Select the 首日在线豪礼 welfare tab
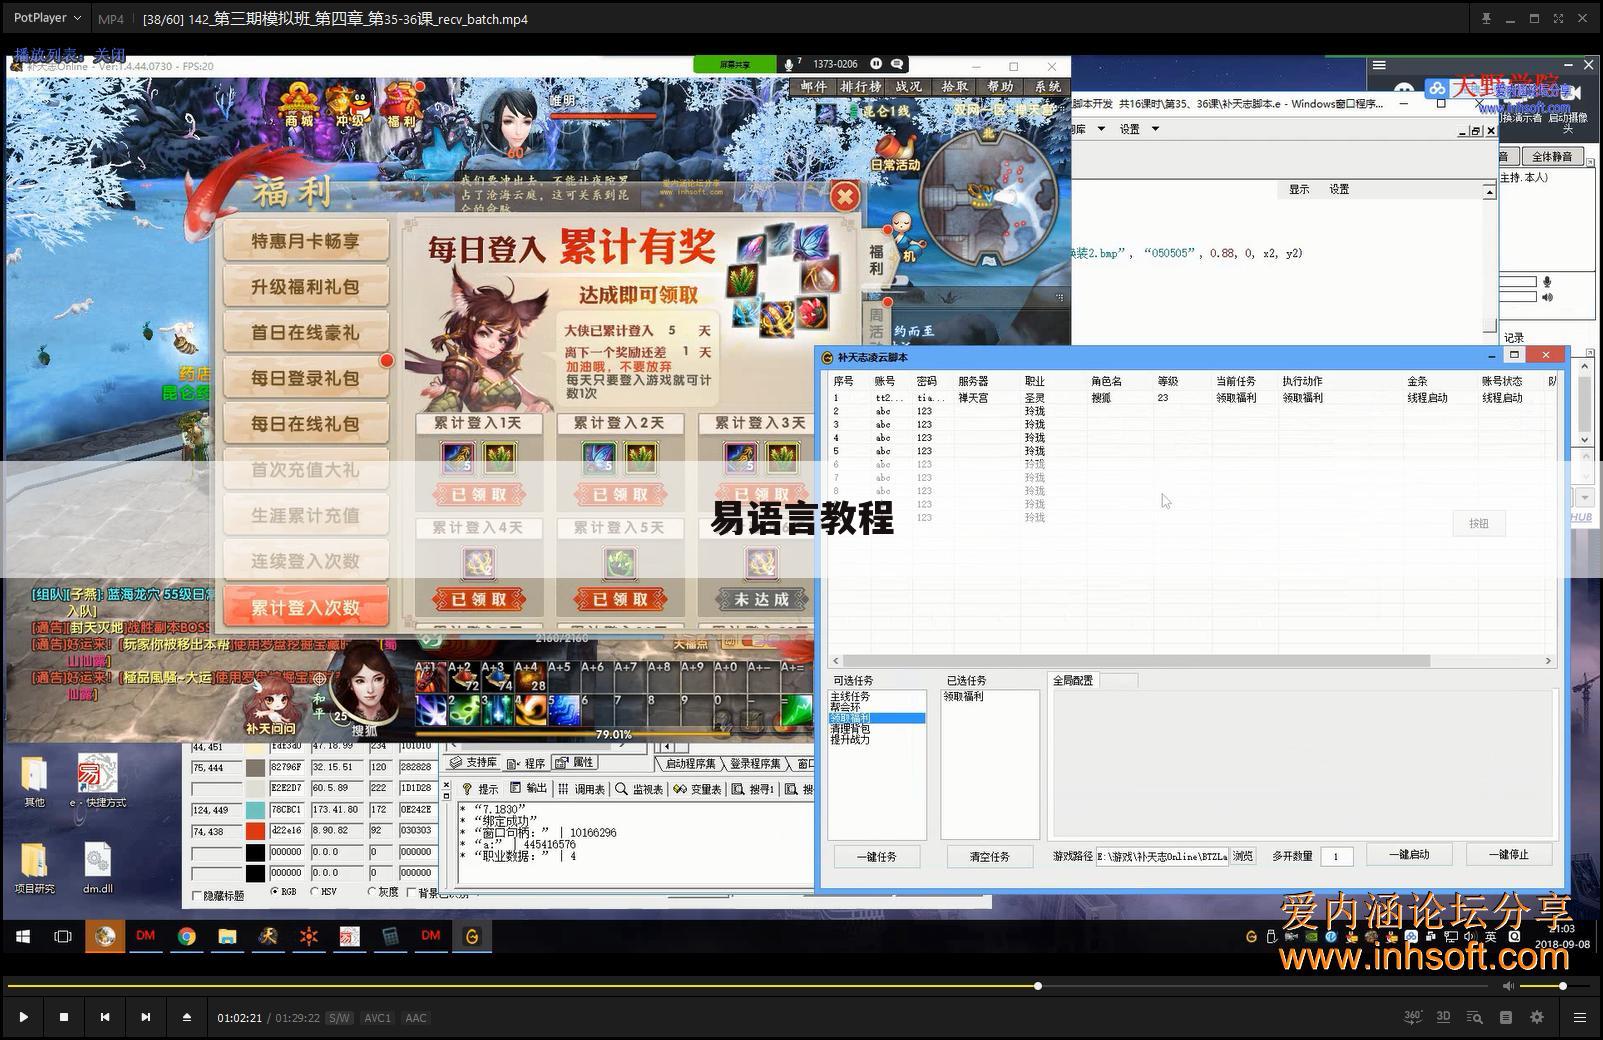 [305, 333]
